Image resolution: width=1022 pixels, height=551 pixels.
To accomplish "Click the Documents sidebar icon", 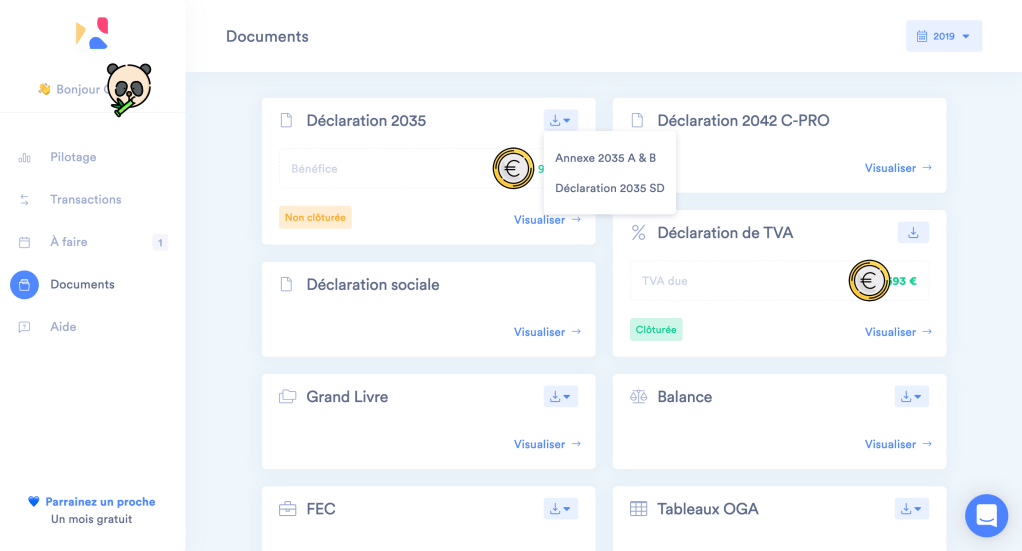I will 25,285.
